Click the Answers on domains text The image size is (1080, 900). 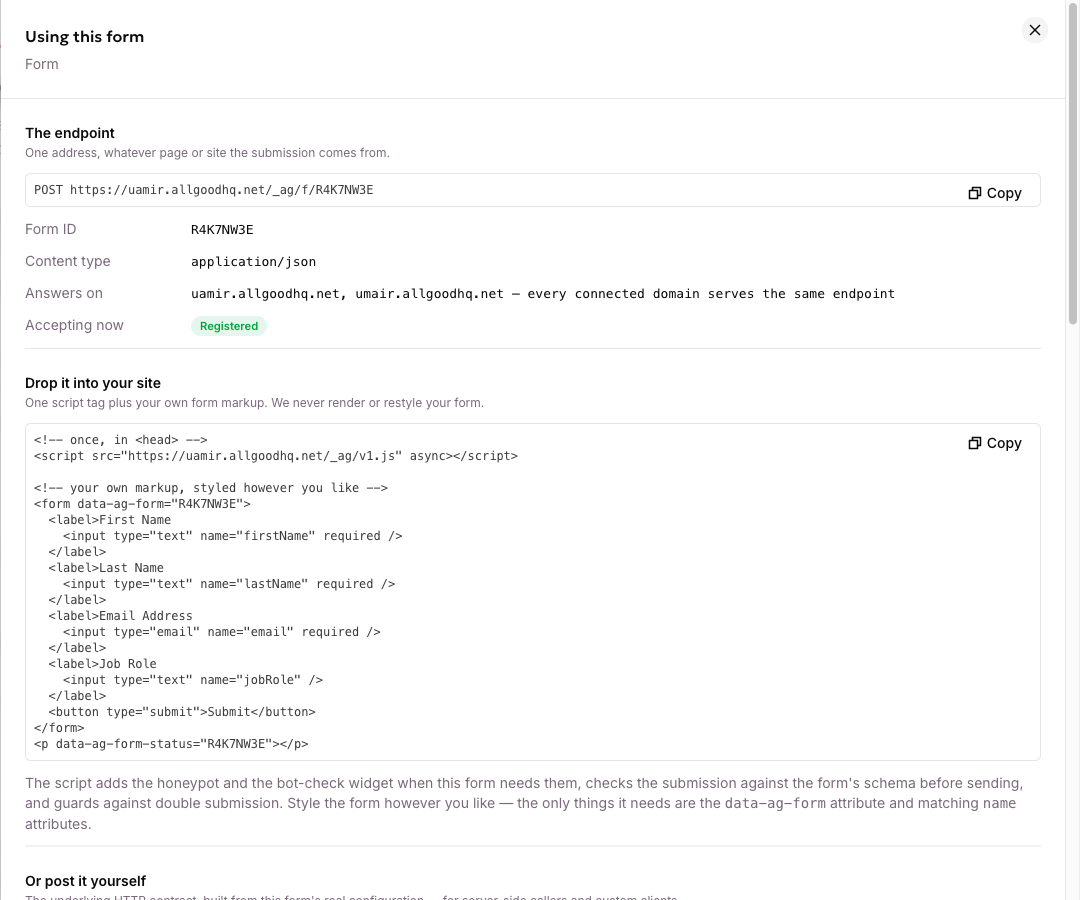click(x=543, y=293)
